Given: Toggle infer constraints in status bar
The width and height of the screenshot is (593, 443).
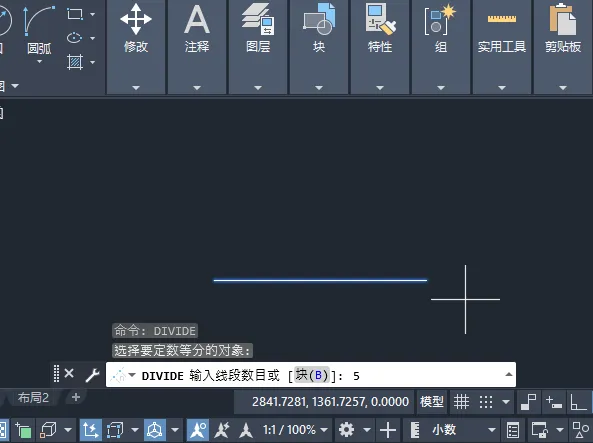Looking at the screenshot, I should [x=528, y=402].
